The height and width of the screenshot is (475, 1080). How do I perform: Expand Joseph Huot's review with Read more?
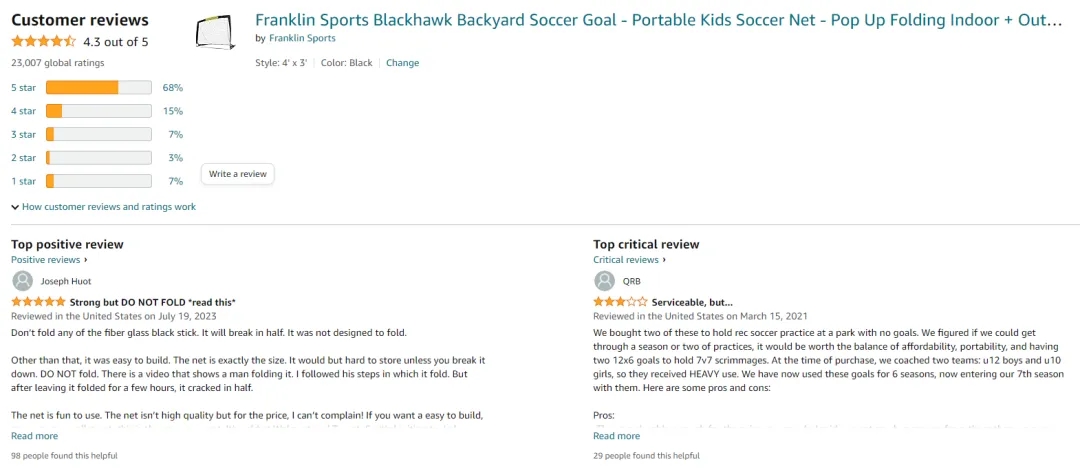(x=34, y=436)
